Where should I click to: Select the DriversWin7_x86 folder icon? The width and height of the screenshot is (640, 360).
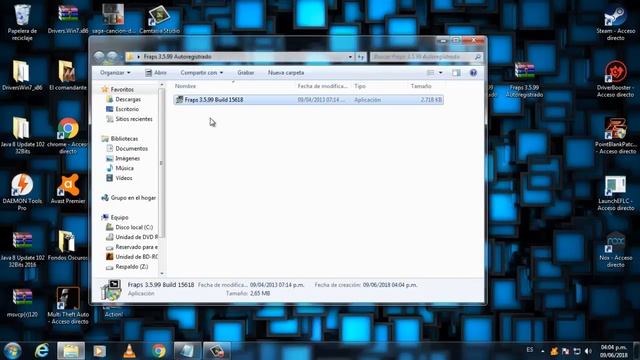pos(21,76)
